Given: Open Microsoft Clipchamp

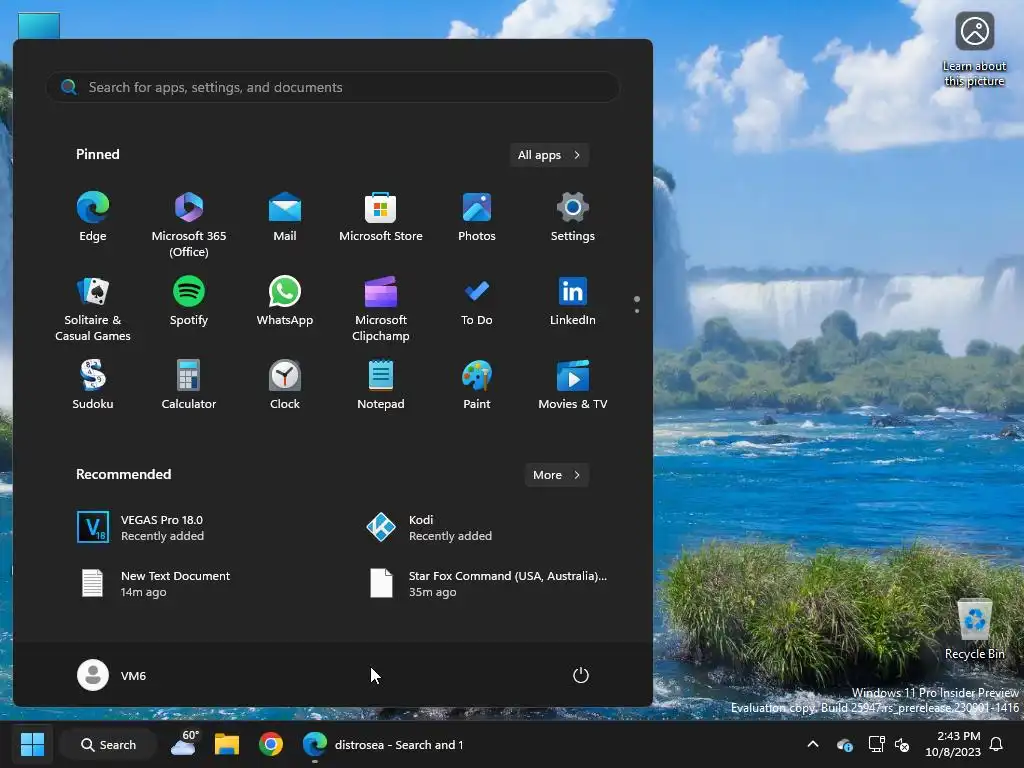Looking at the screenshot, I should pos(381,308).
